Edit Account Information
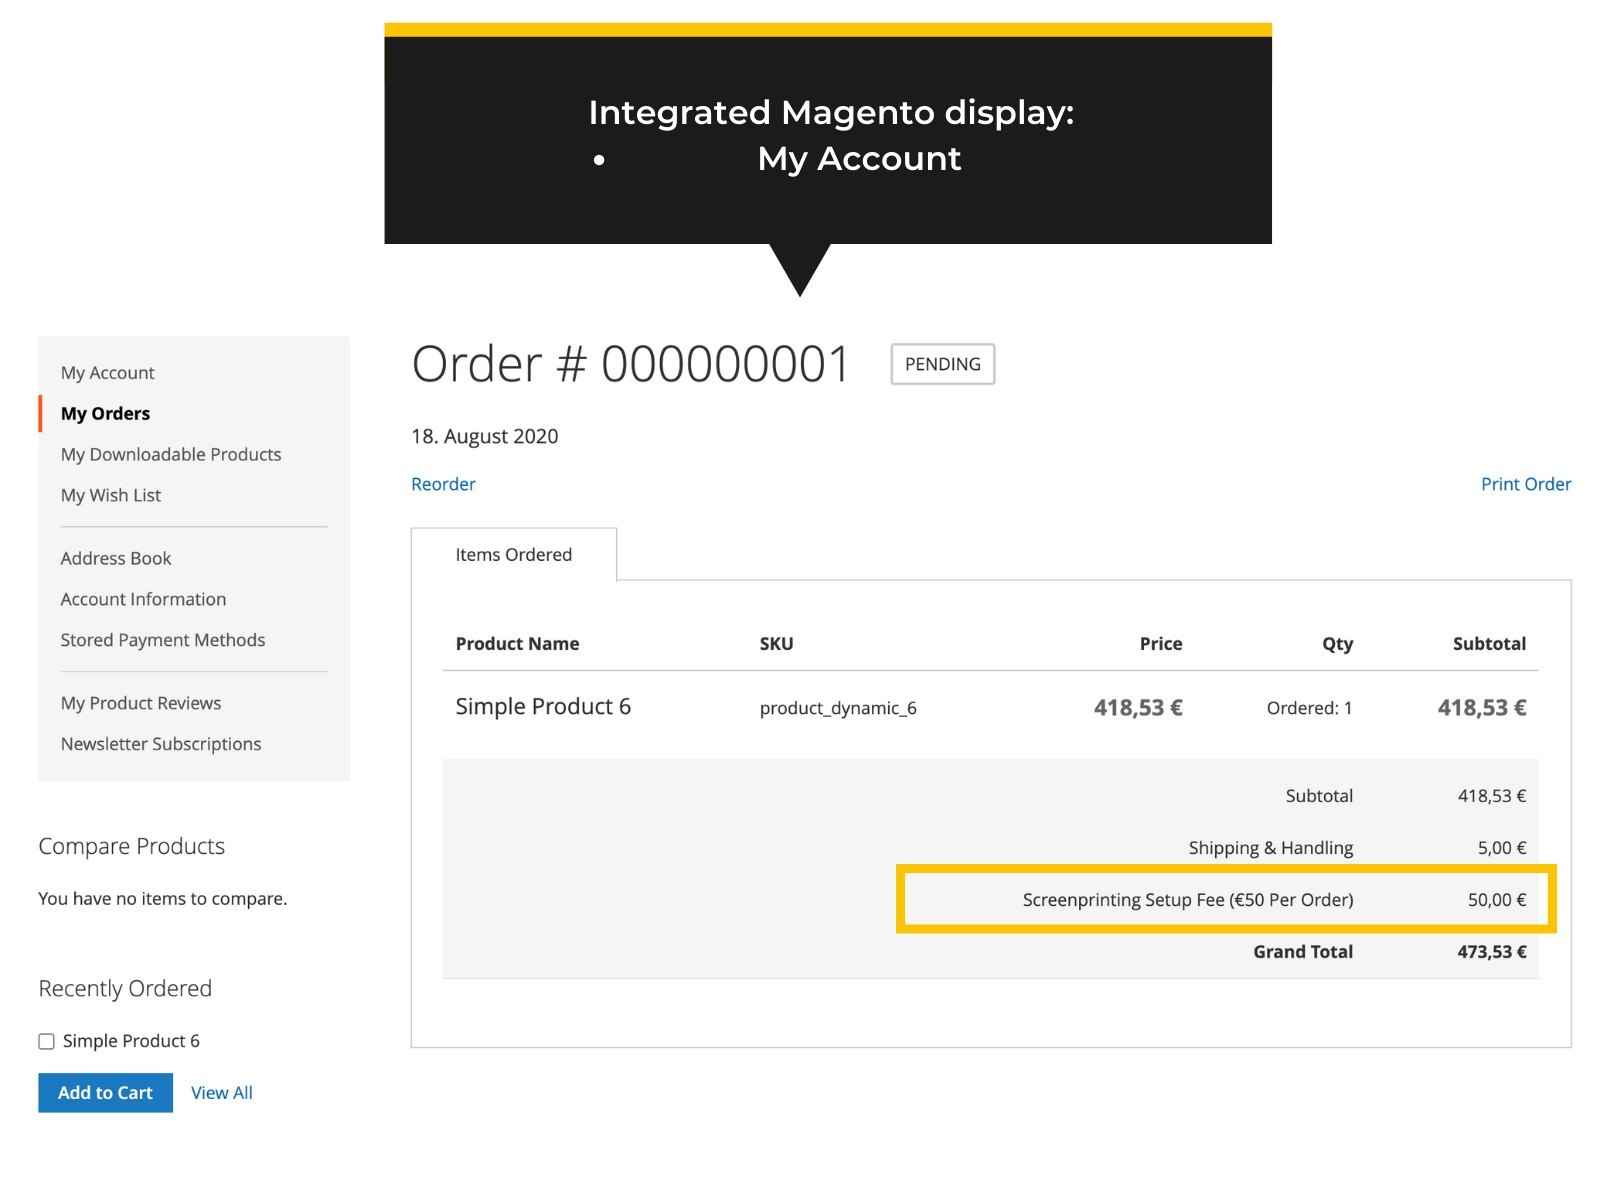The image size is (1600, 1200). pyautogui.click(x=143, y=598)
